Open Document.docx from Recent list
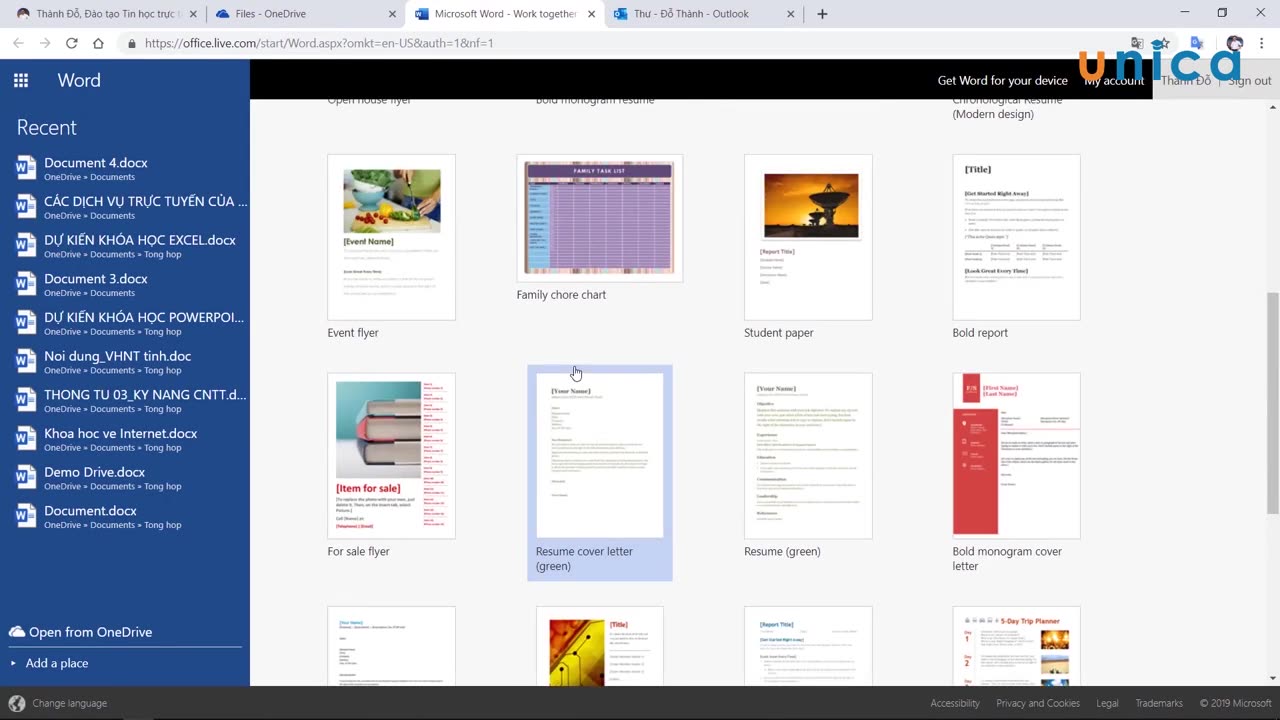The height and width of the screenshot is (720, 1280). coord(125,516)
